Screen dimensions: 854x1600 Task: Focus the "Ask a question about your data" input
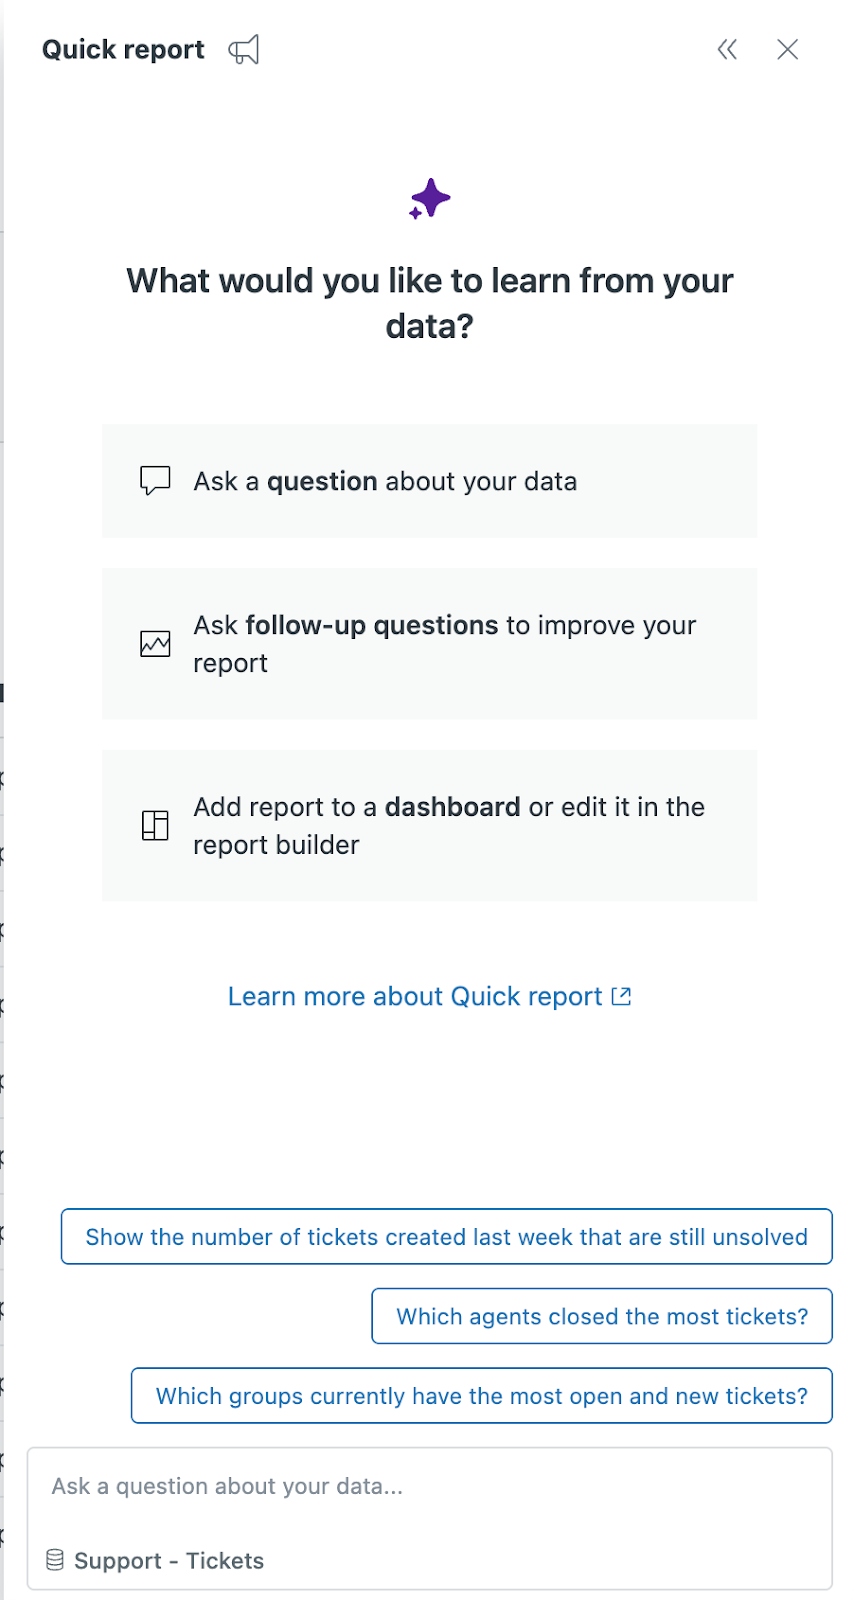click(x=429, y=1487)
